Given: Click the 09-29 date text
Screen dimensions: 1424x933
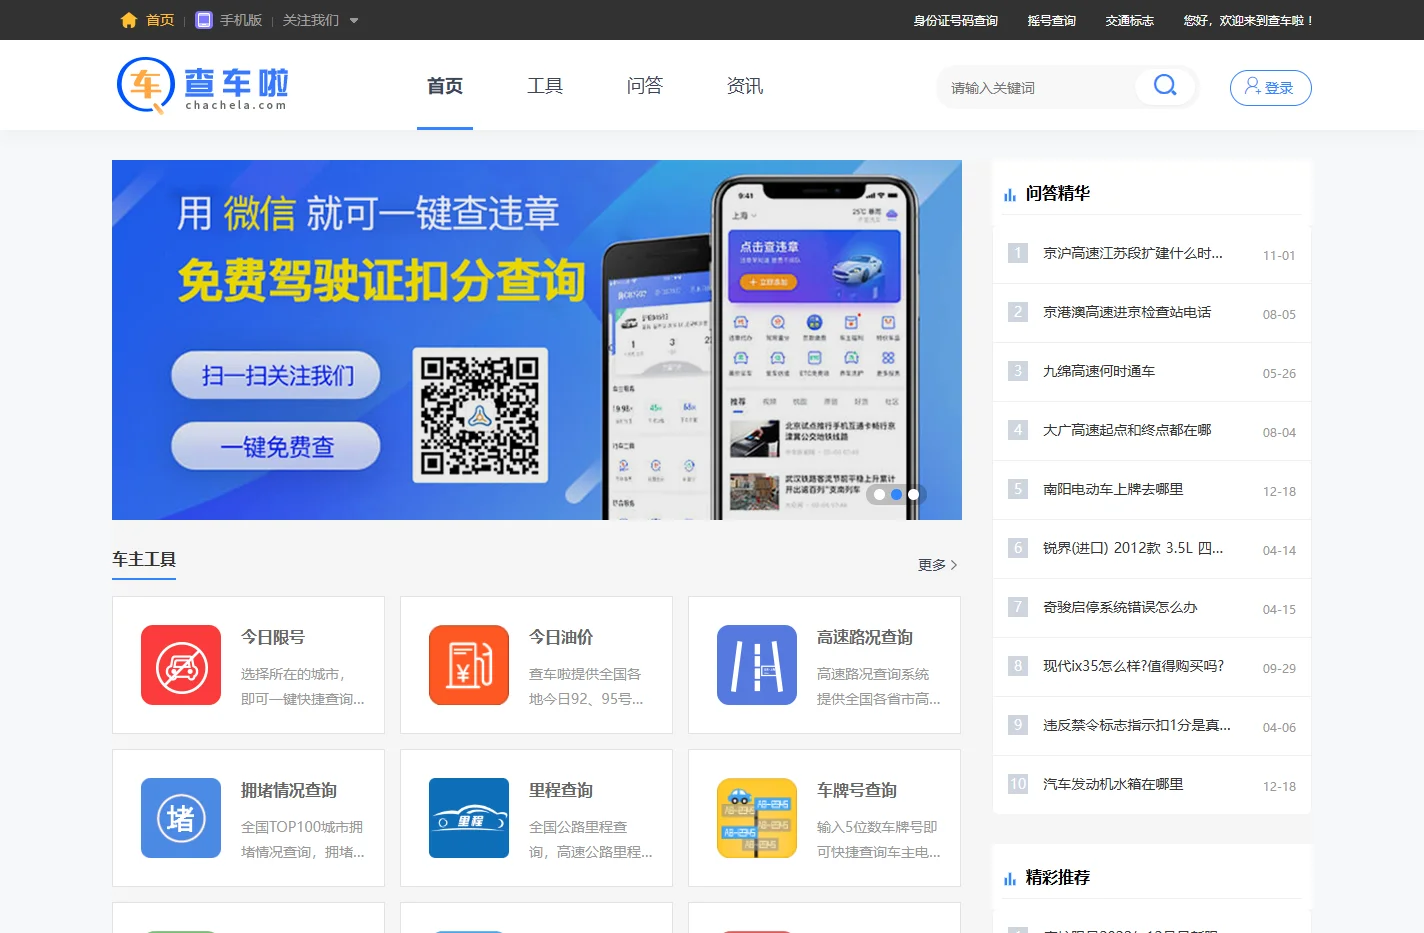Looking at the screenshot, I should 1279,668.
